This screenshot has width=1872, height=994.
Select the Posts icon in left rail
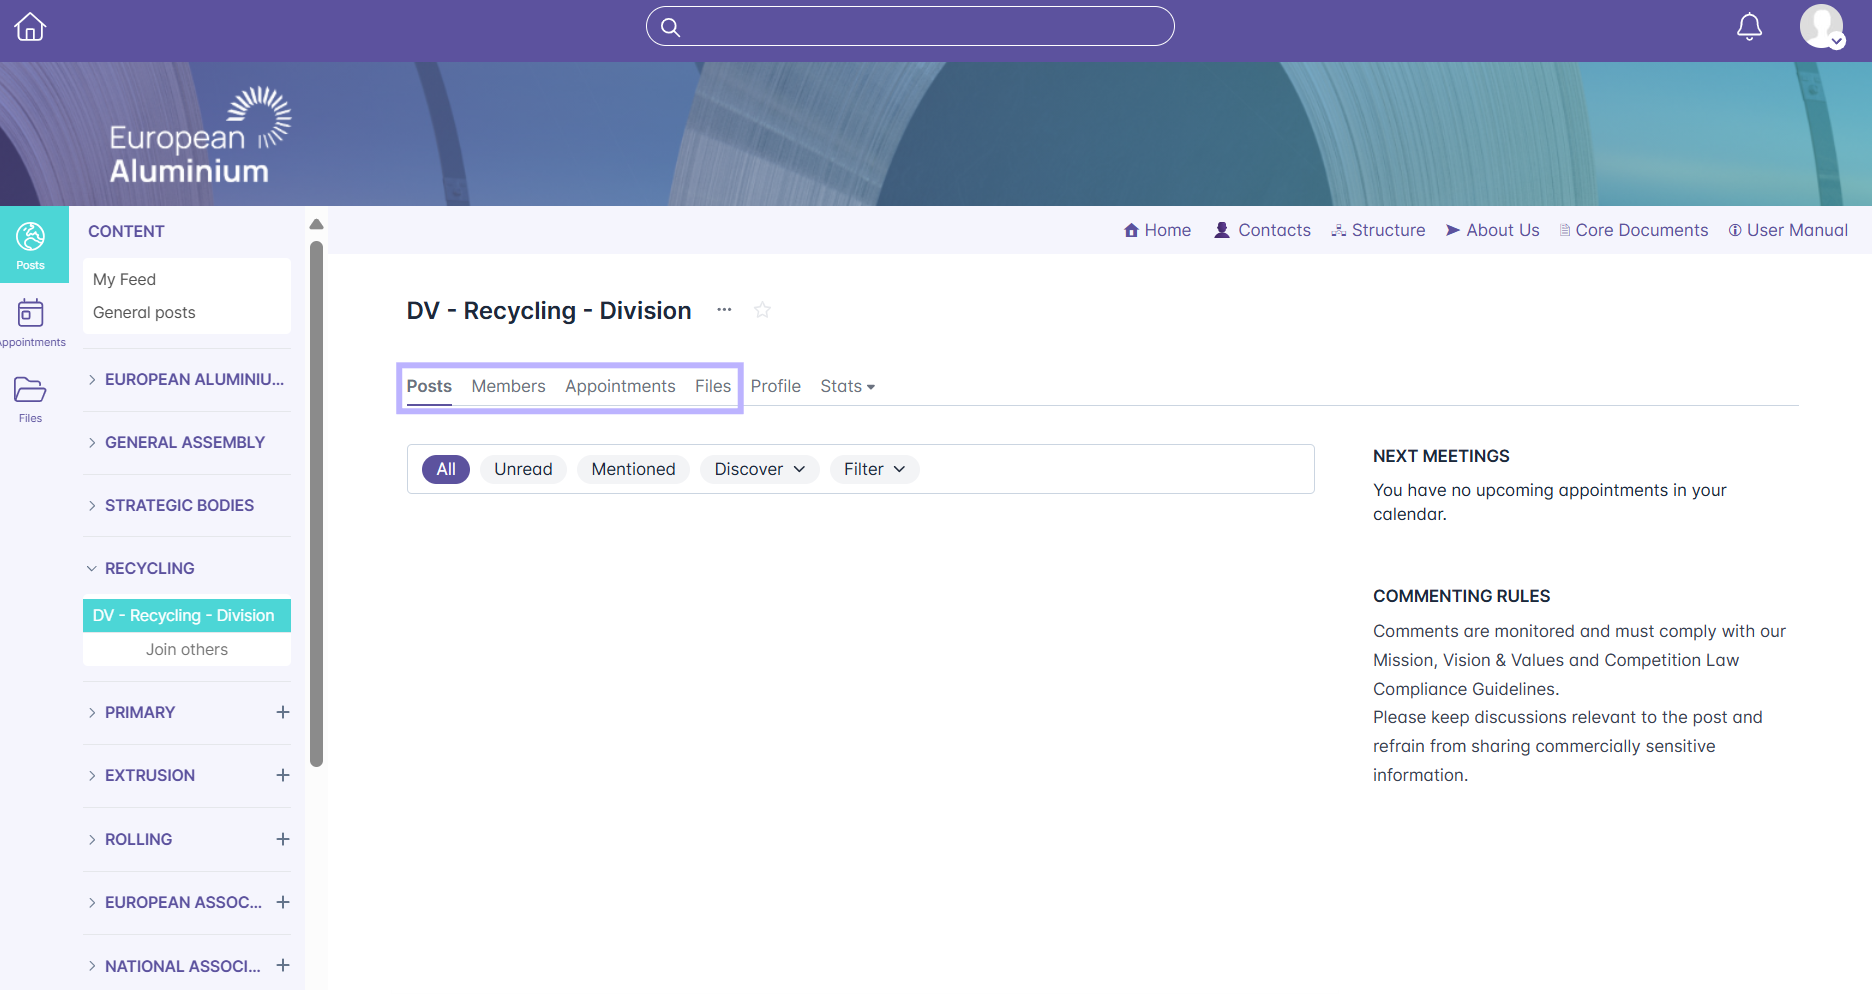(30, 245)
